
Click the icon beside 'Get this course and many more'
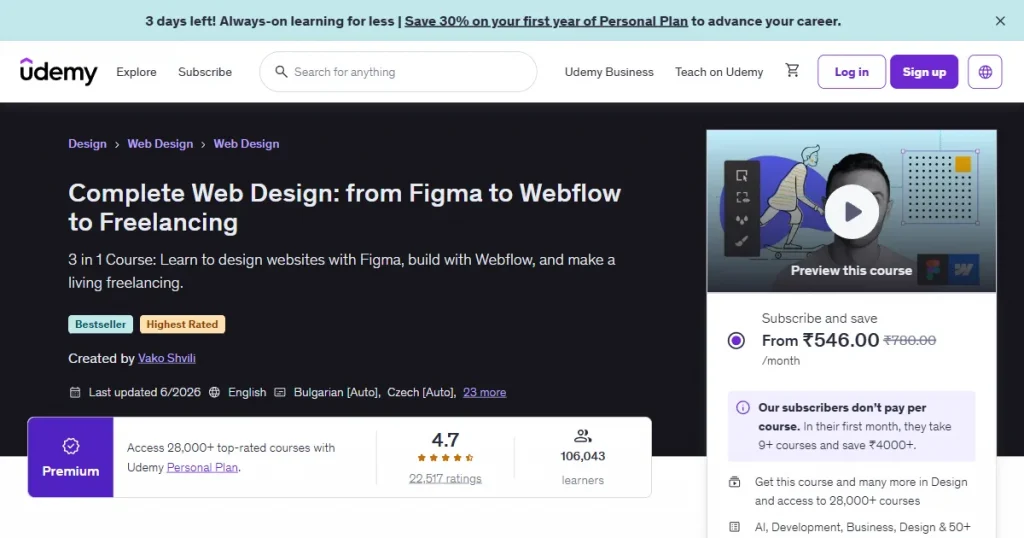[x=735, y=482]
